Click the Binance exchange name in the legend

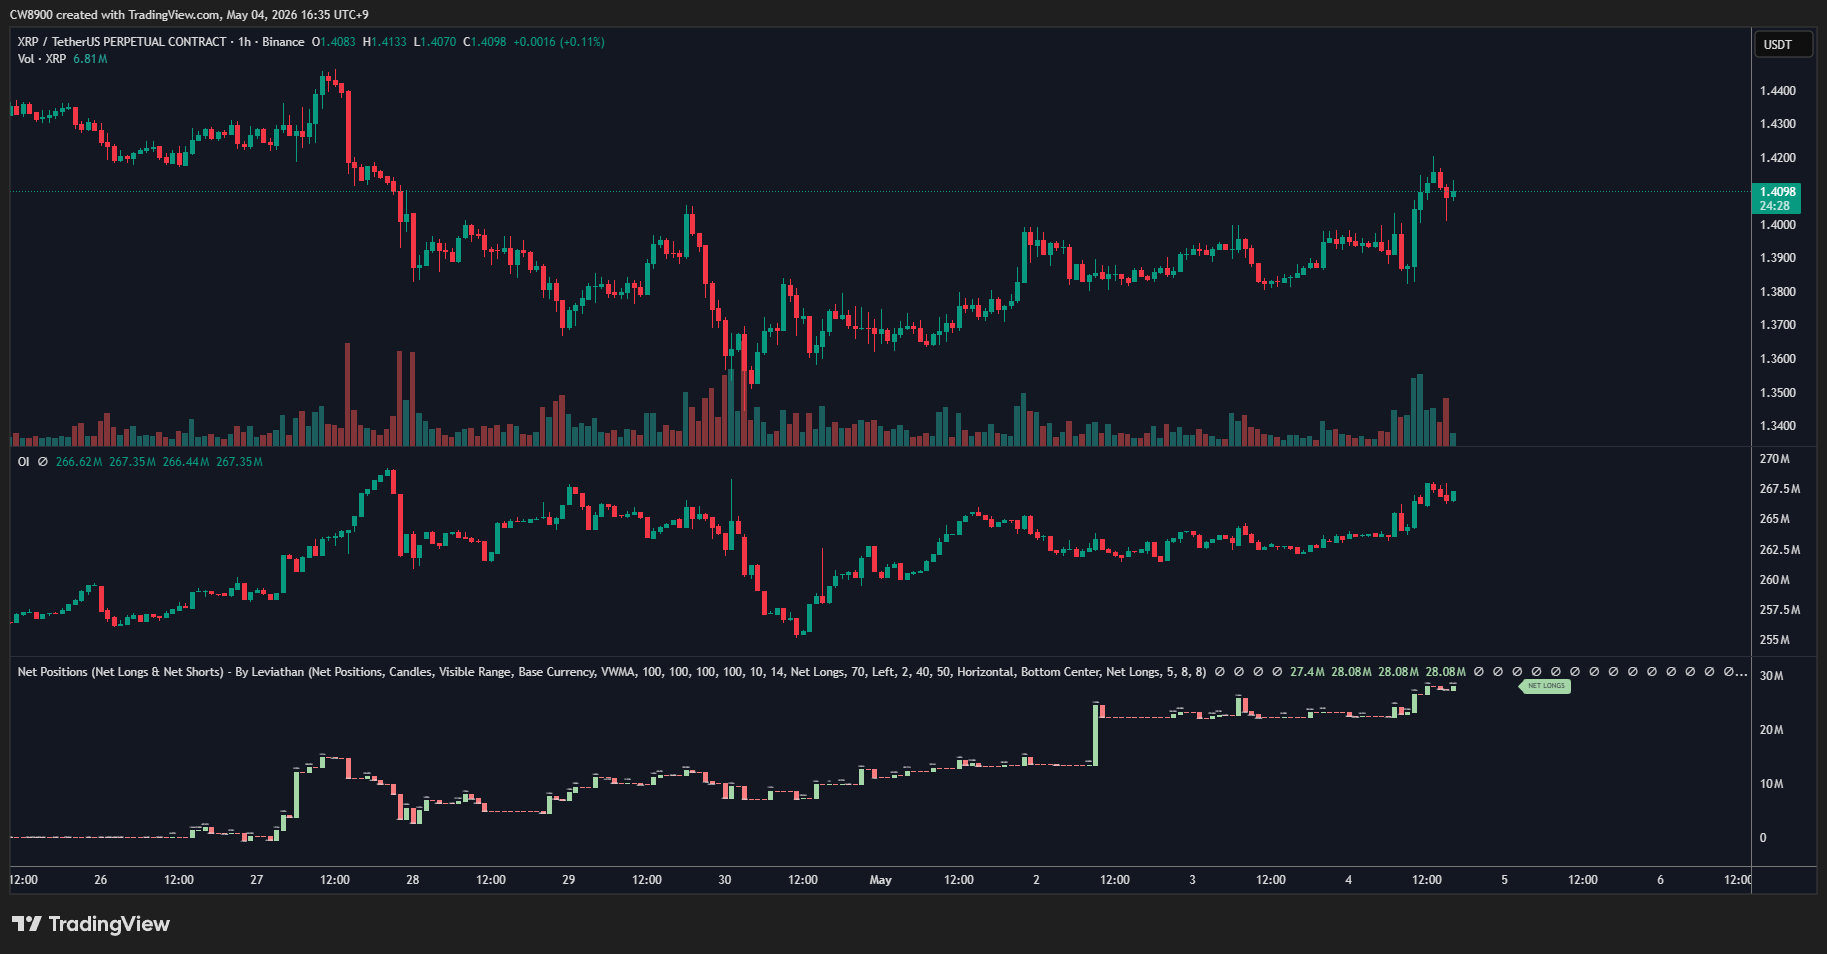[283, 42]
